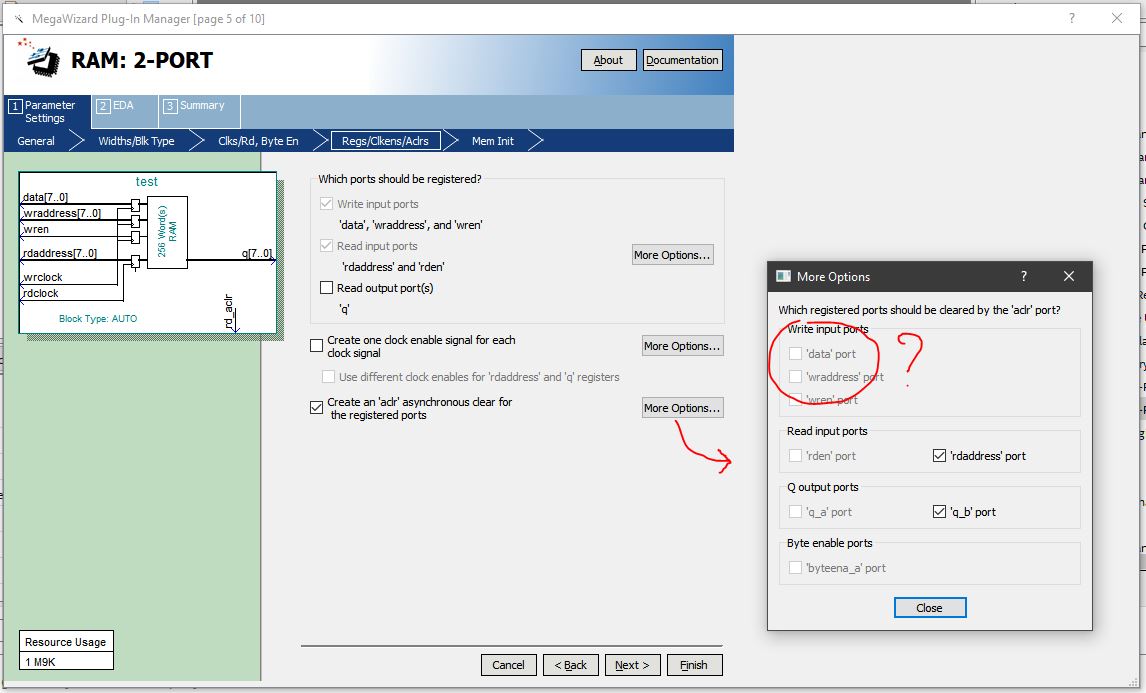Click the wraddress[7..0] port label
Viewport: 1146px width, 693px height.
click(x=62, y=213)
